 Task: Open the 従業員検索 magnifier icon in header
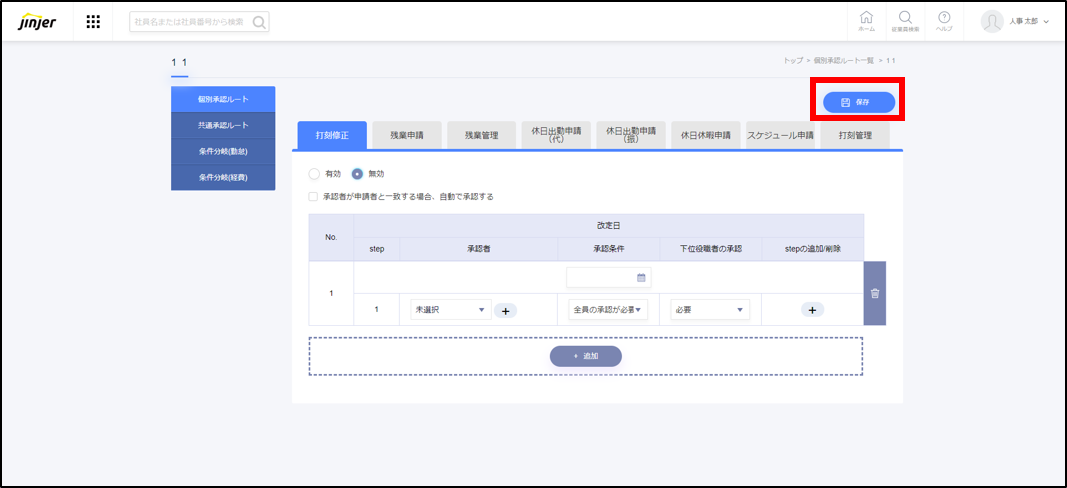tap(905, 21)
